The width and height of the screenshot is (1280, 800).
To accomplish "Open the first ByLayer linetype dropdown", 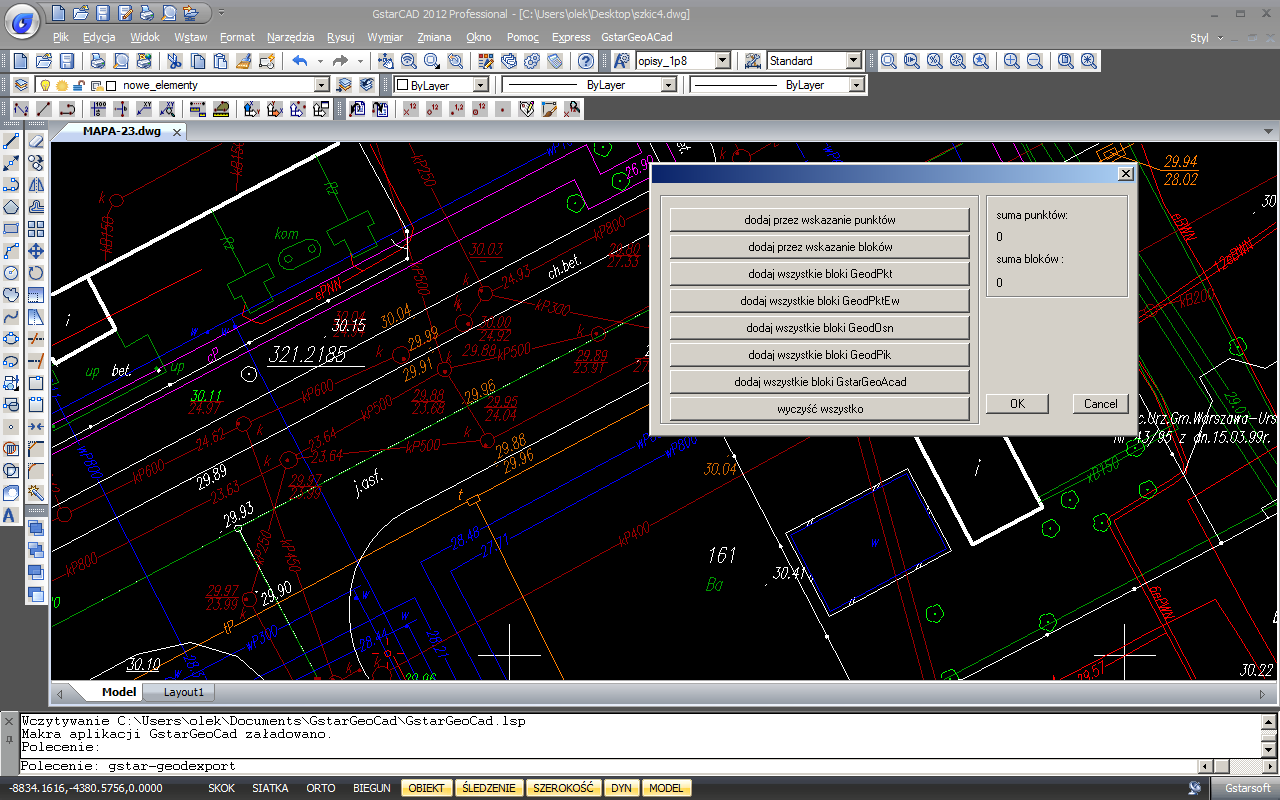I will (x=669, y=85).
